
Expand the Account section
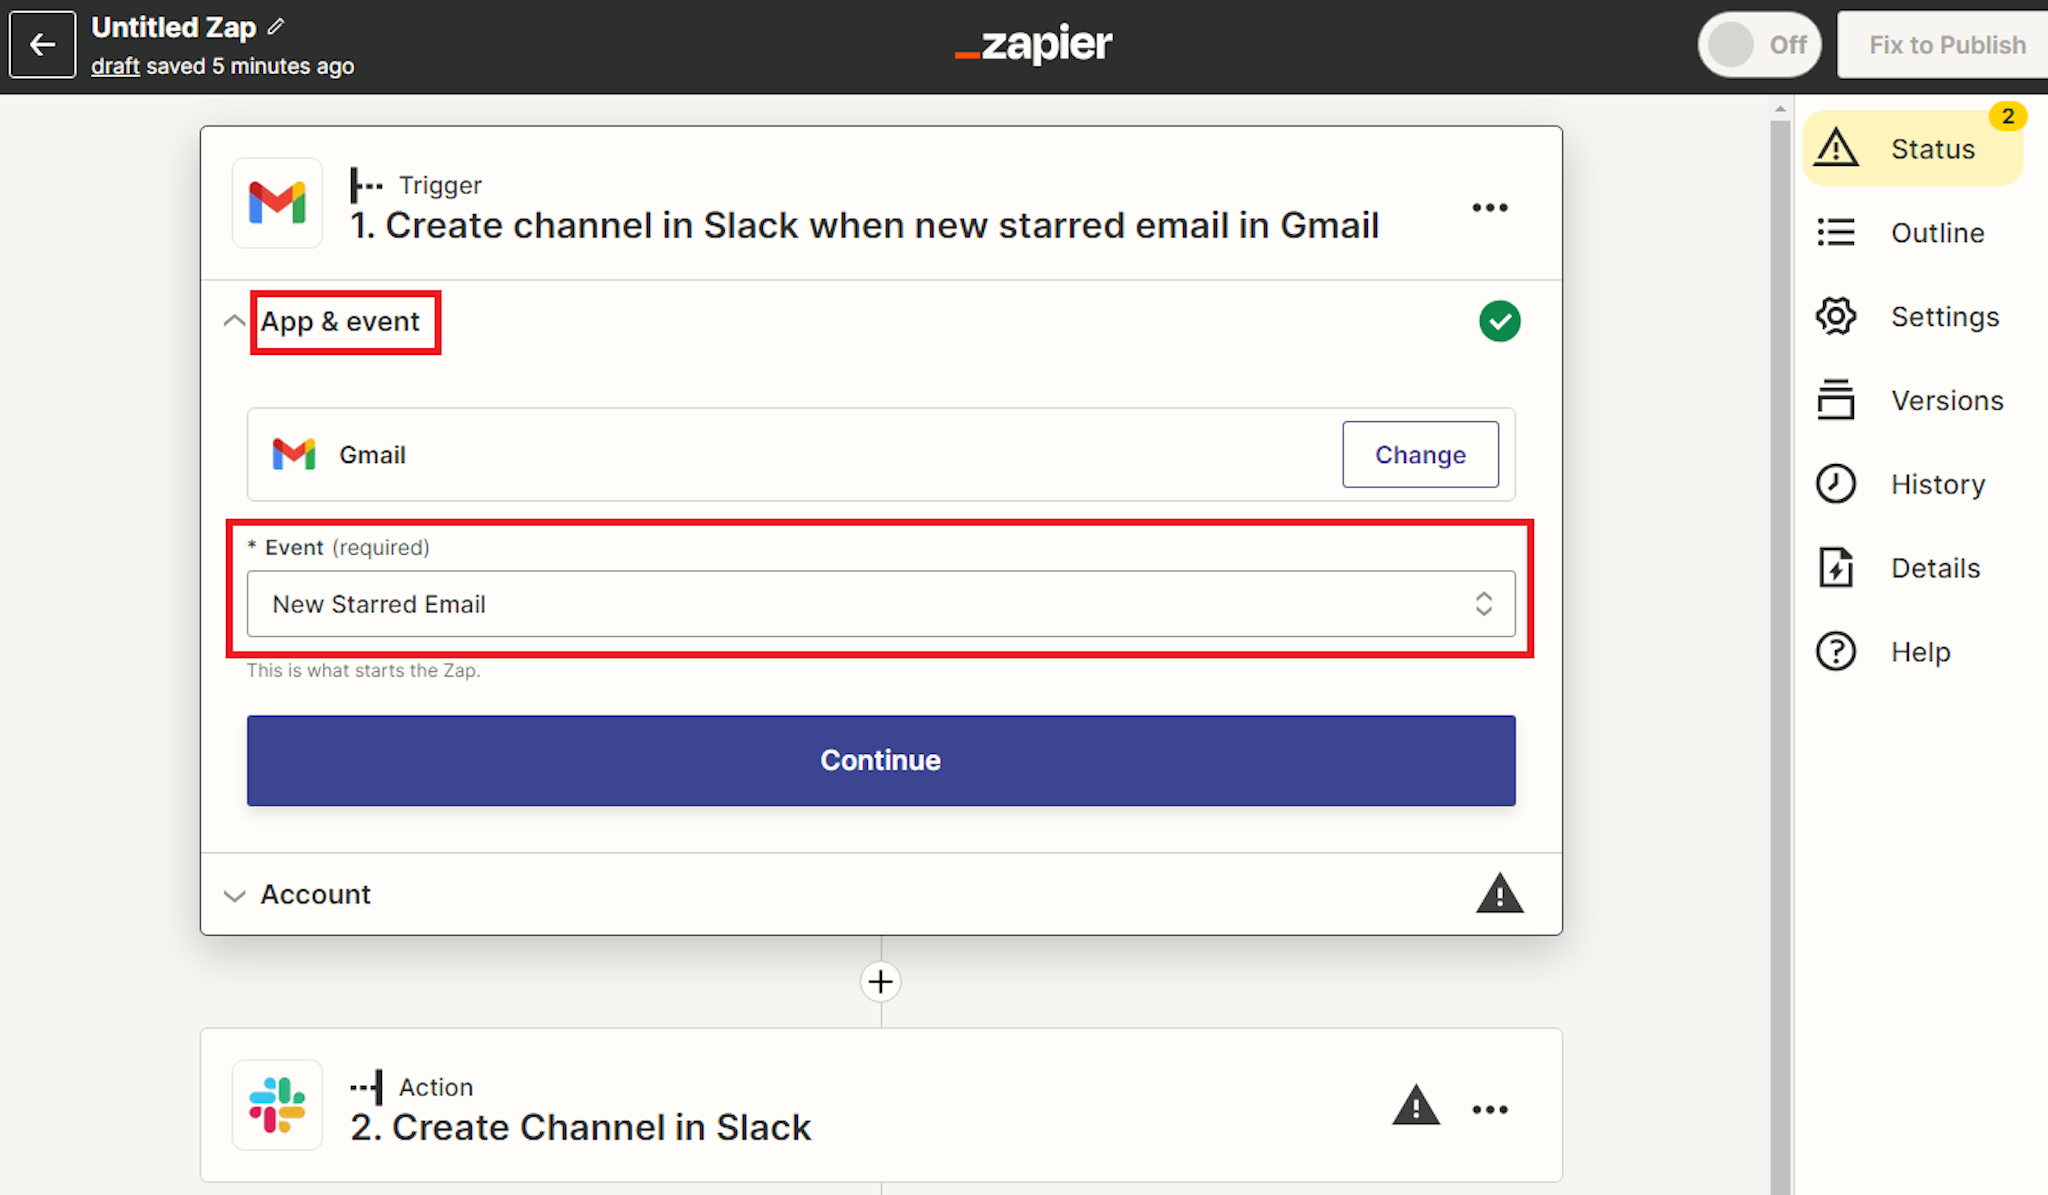[315, 894]
